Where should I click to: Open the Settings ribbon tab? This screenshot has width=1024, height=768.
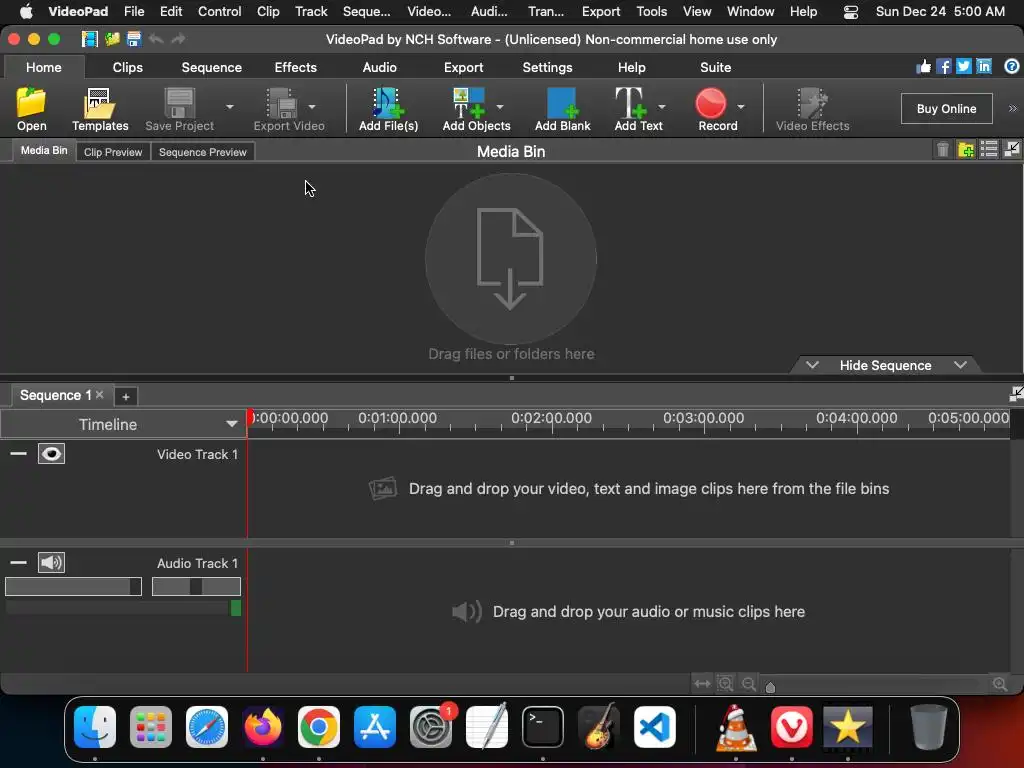point(547,67)
